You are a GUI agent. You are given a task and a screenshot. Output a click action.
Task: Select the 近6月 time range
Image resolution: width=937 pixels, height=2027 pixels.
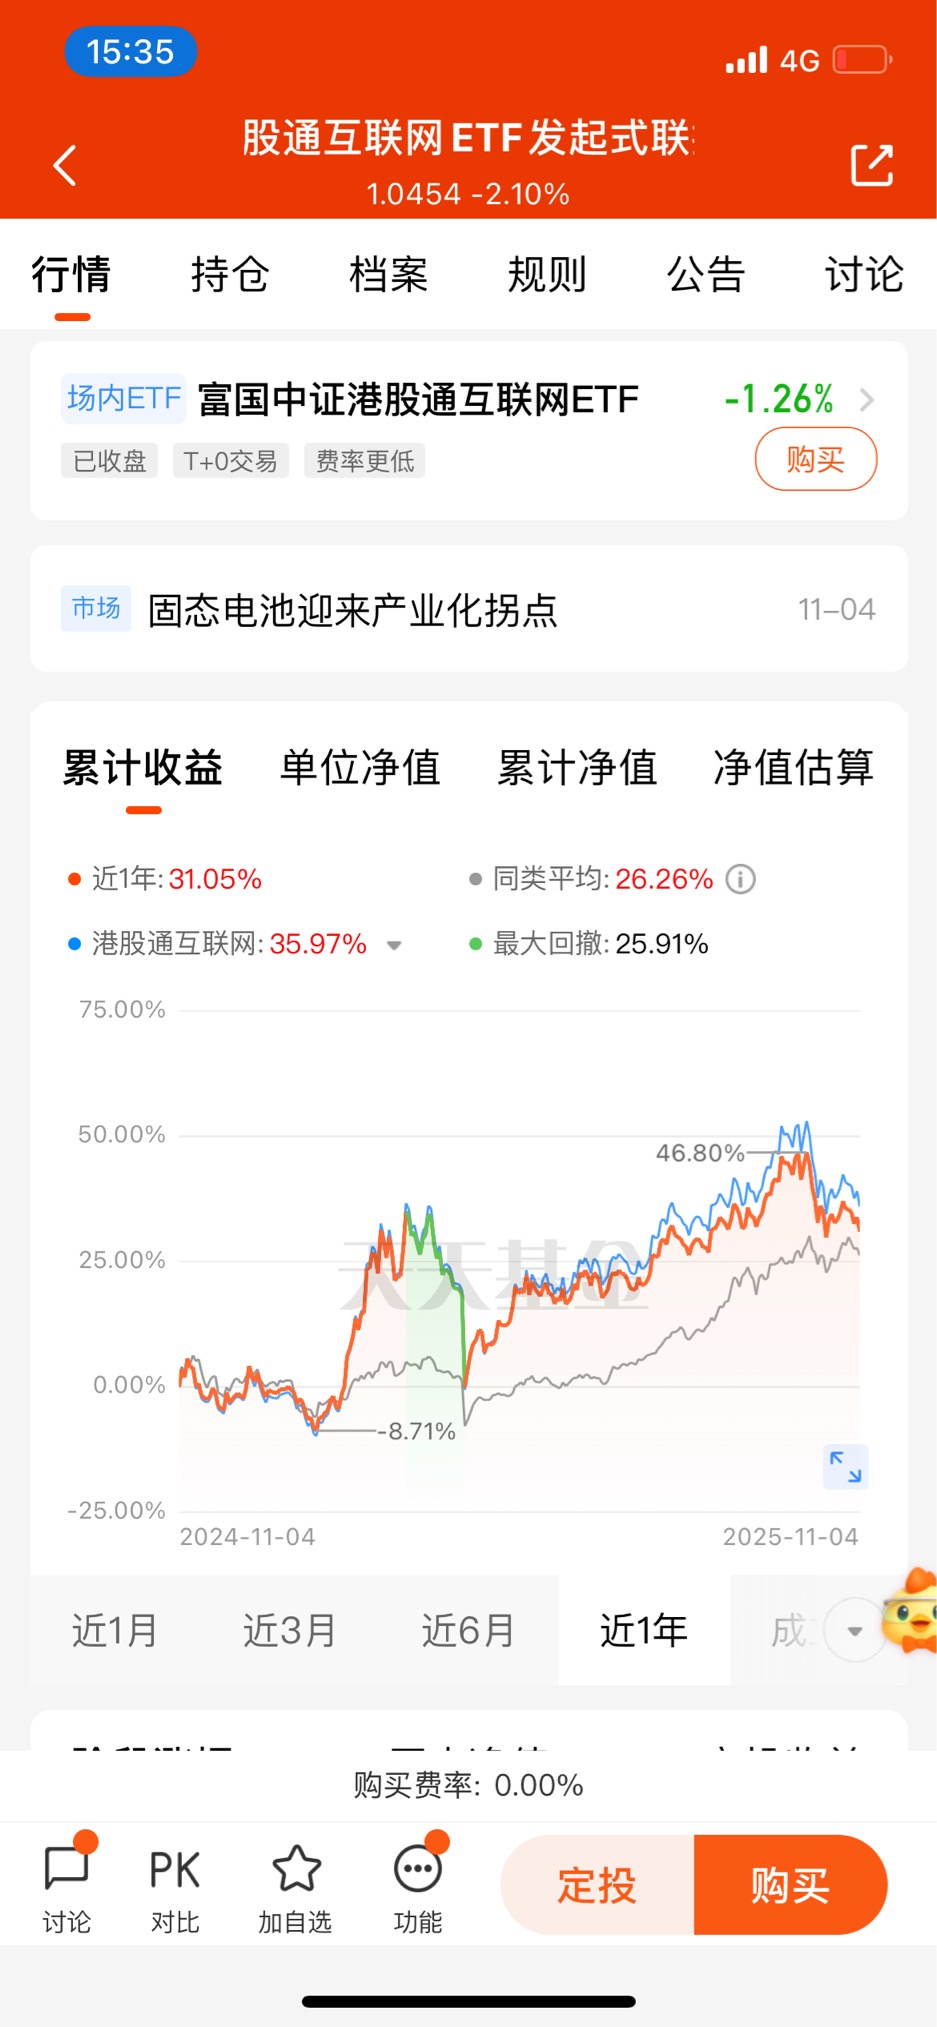click(468, 1631)
